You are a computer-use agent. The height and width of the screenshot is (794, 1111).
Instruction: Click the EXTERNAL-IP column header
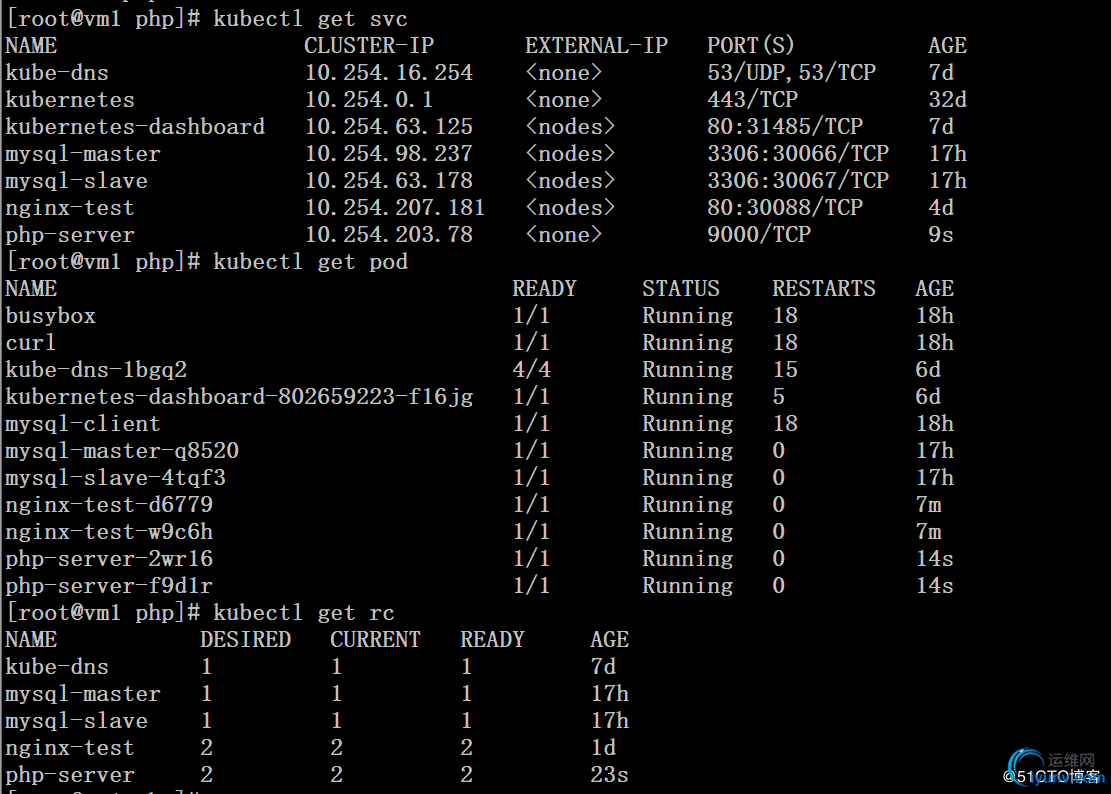pyautogui.click(x=596, y=45)
